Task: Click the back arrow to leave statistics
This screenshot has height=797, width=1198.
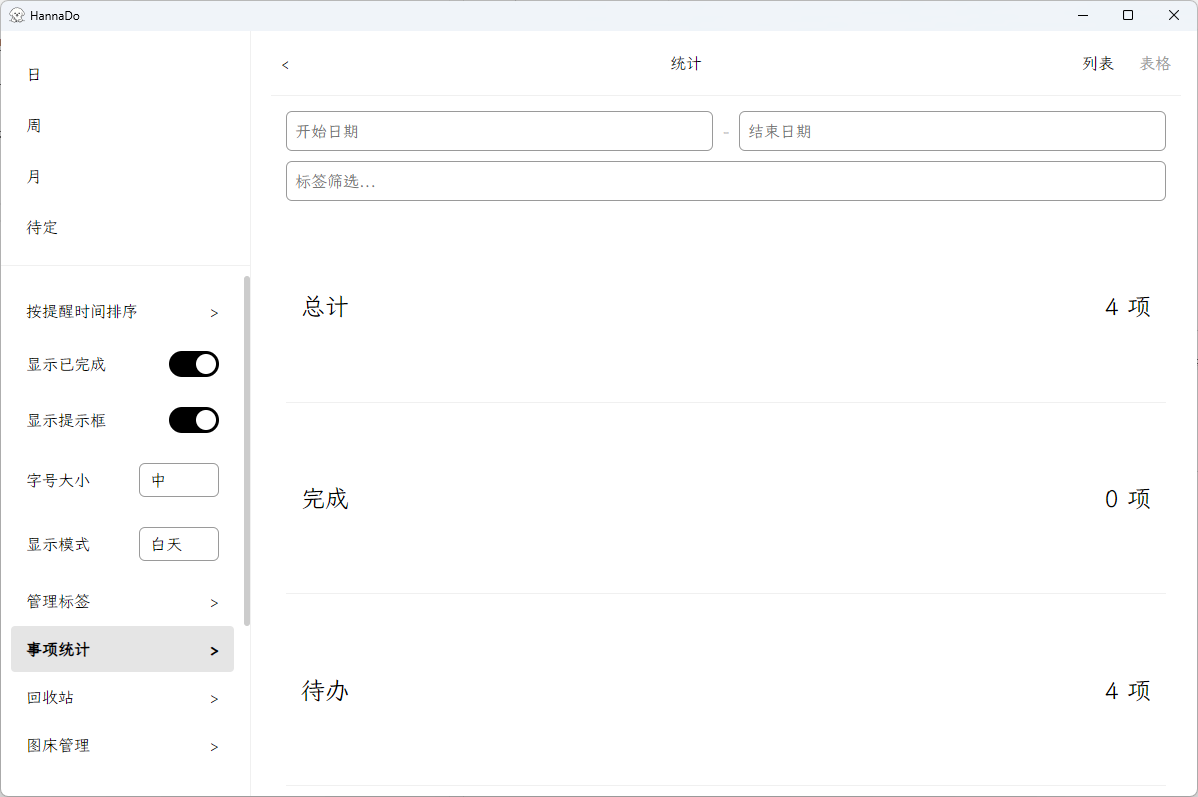Action: click(x=285, y=64)
